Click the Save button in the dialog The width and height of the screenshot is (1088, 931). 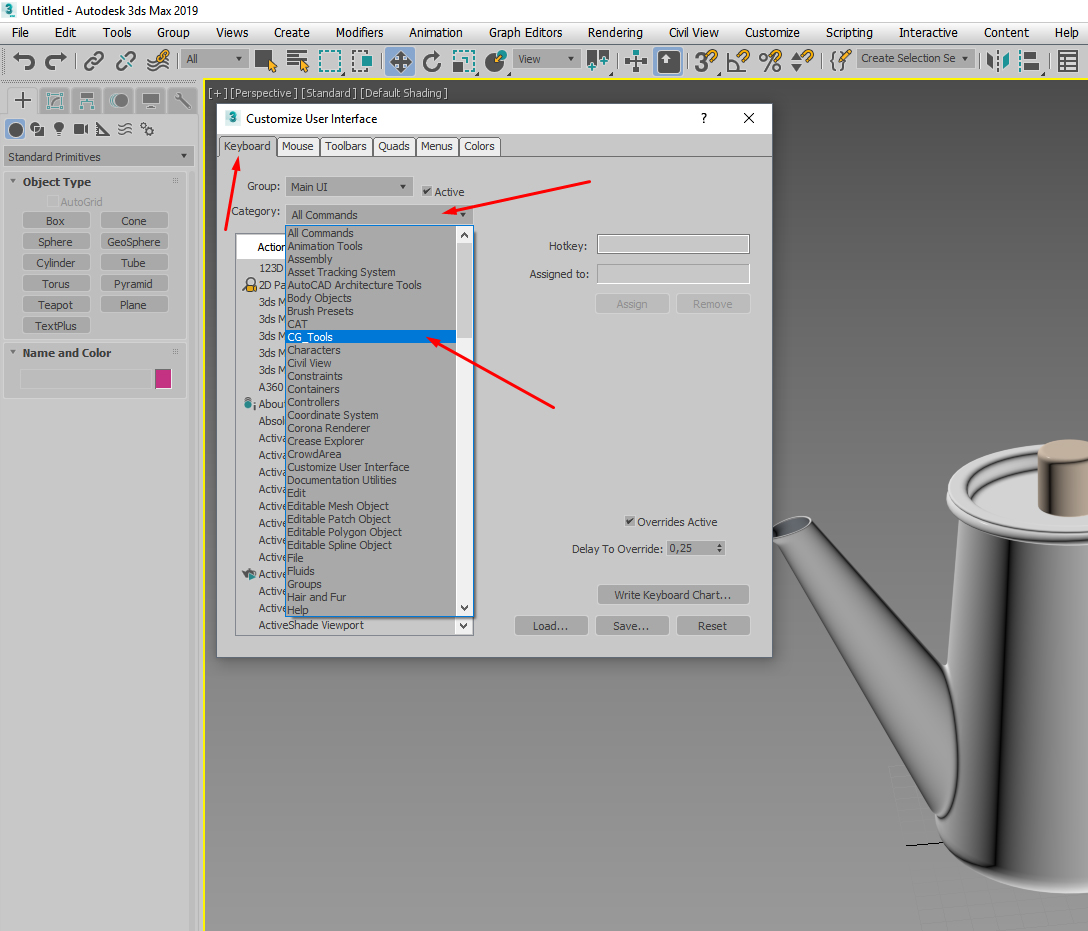(x=631, y=626)
